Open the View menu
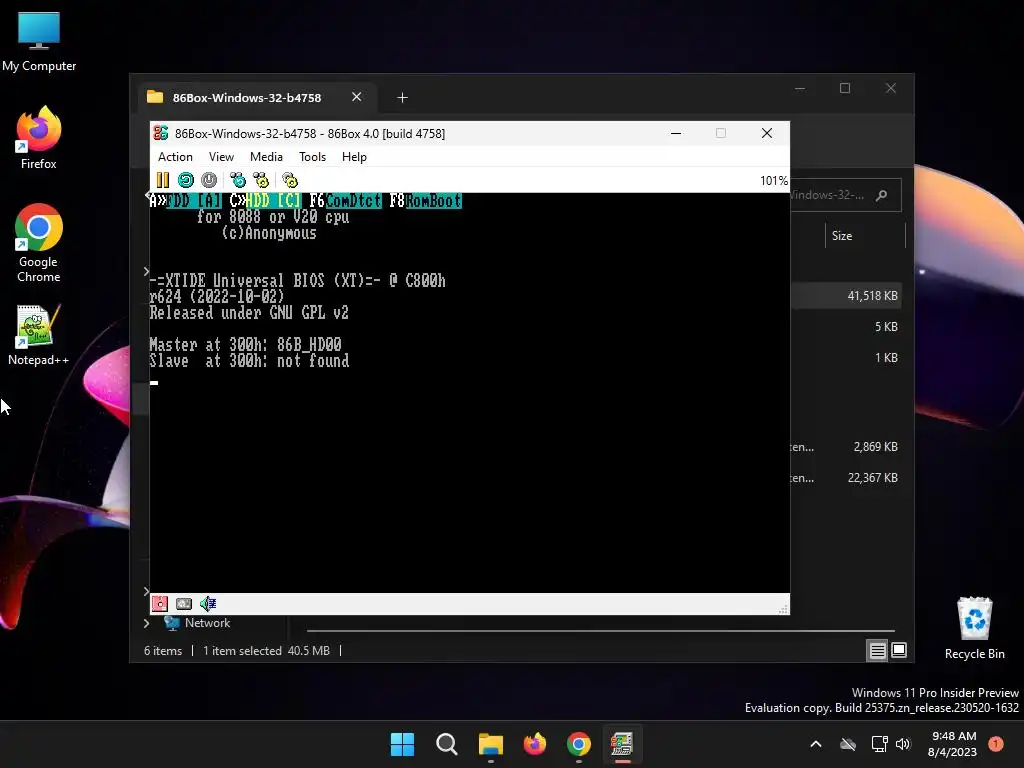Image resolution: width=1024 pixels, height=768 pixels. pyautogui.click(x=221, y=157)
